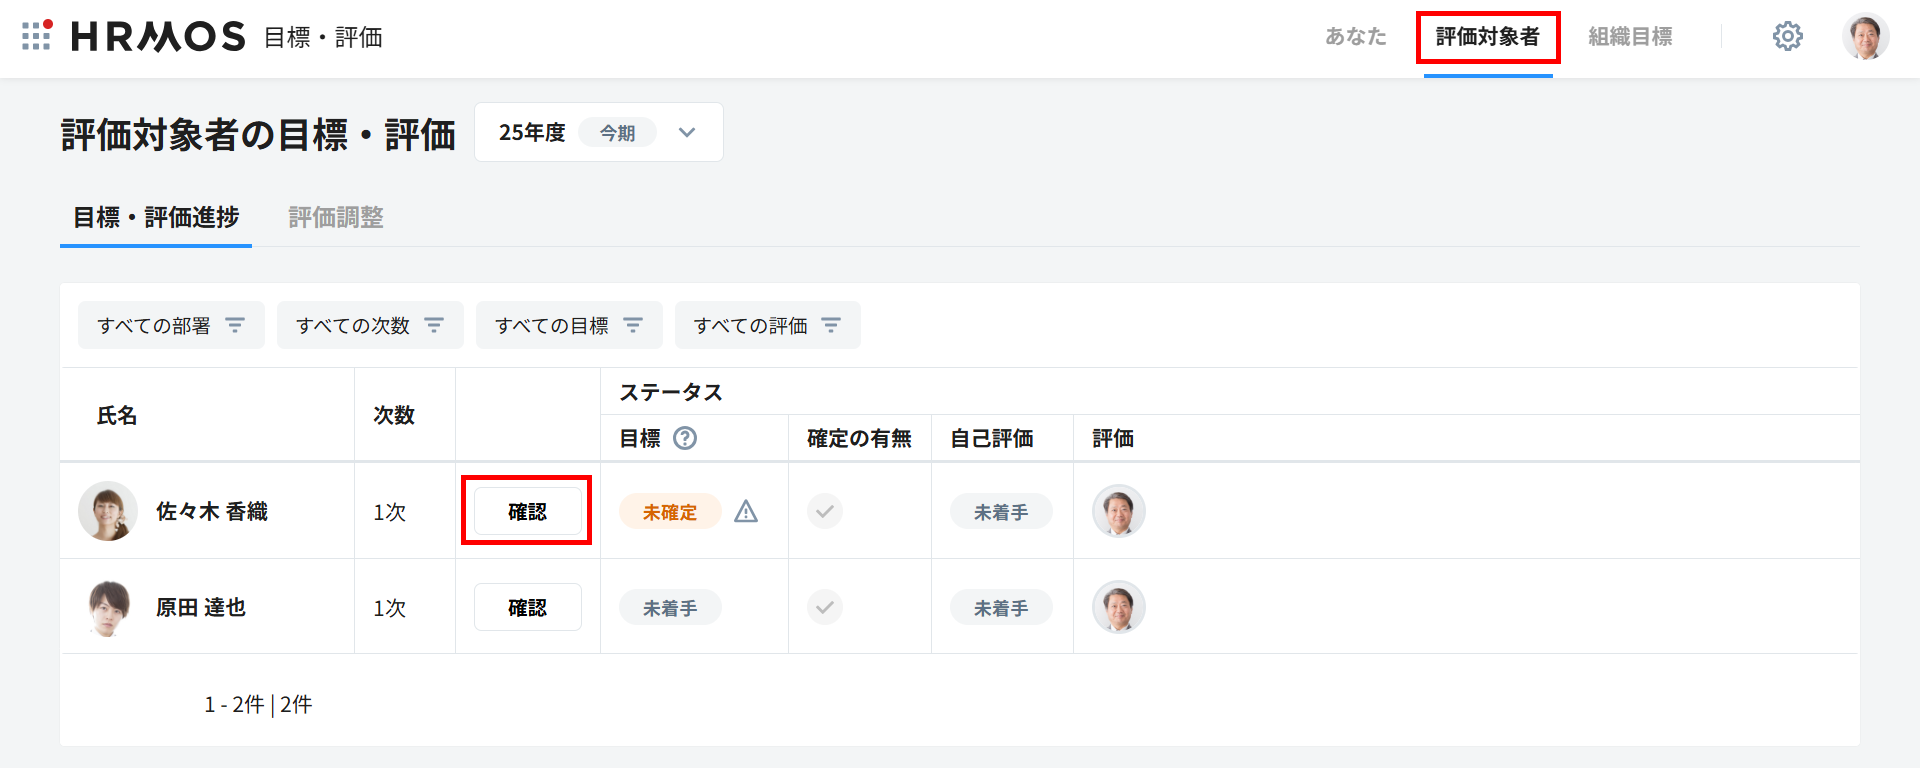Open settings via the gear icon
Screen dimensions: 1920x768
pyautogui.click(x=1787, y=37)
